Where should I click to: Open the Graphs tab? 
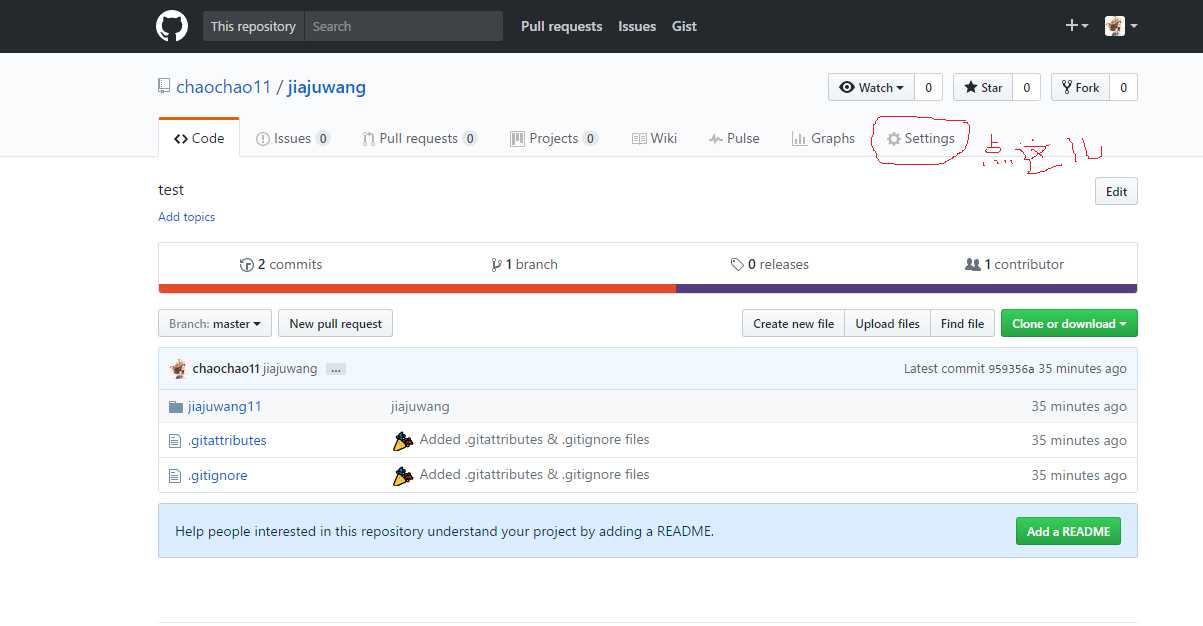823,138
